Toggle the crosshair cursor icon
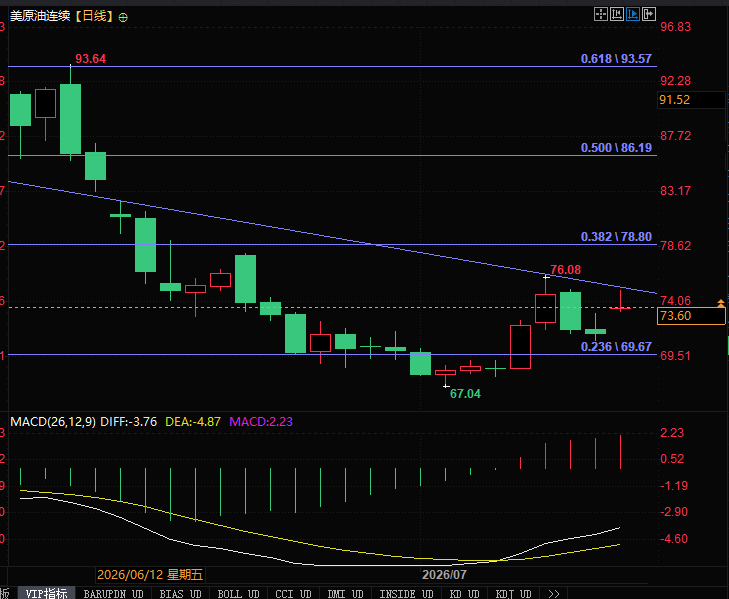 (x=601, y=14)
